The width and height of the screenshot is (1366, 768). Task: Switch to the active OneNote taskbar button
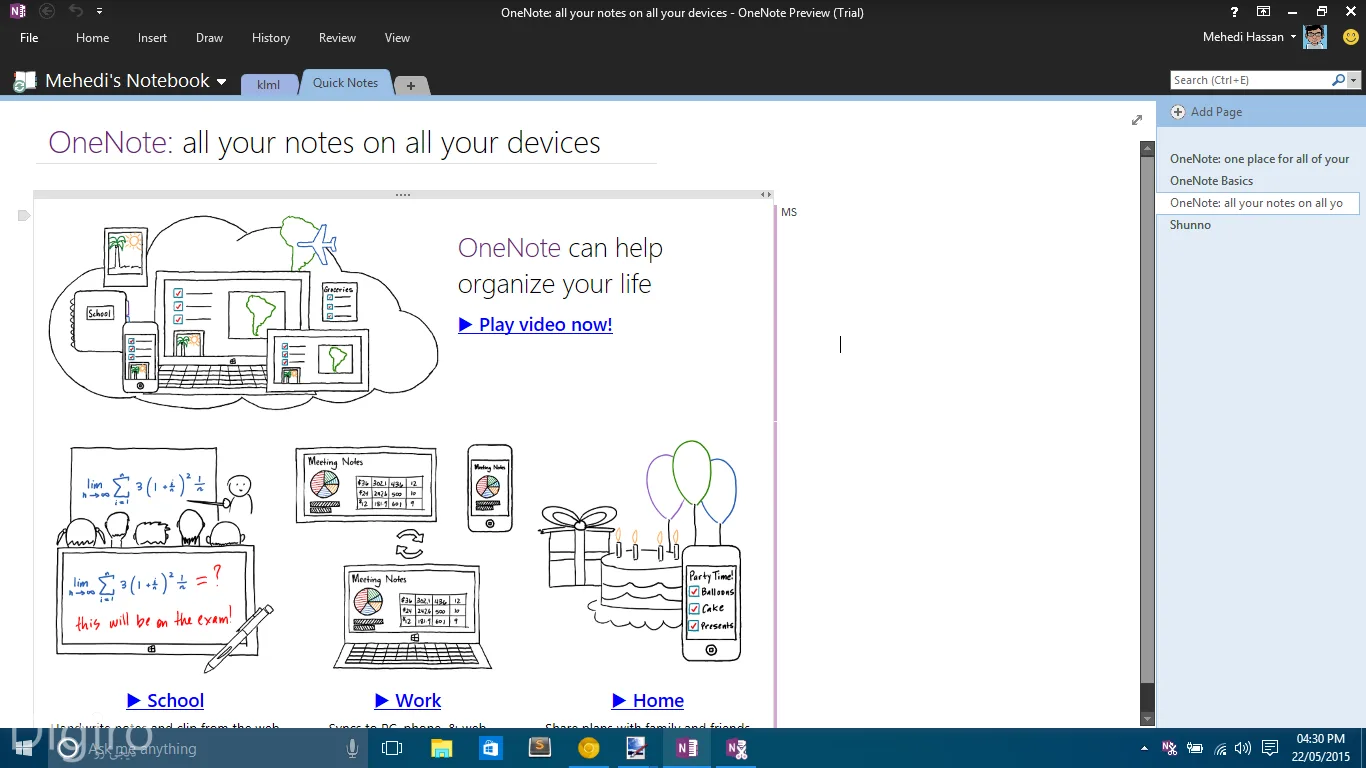(x=686, y=748)
